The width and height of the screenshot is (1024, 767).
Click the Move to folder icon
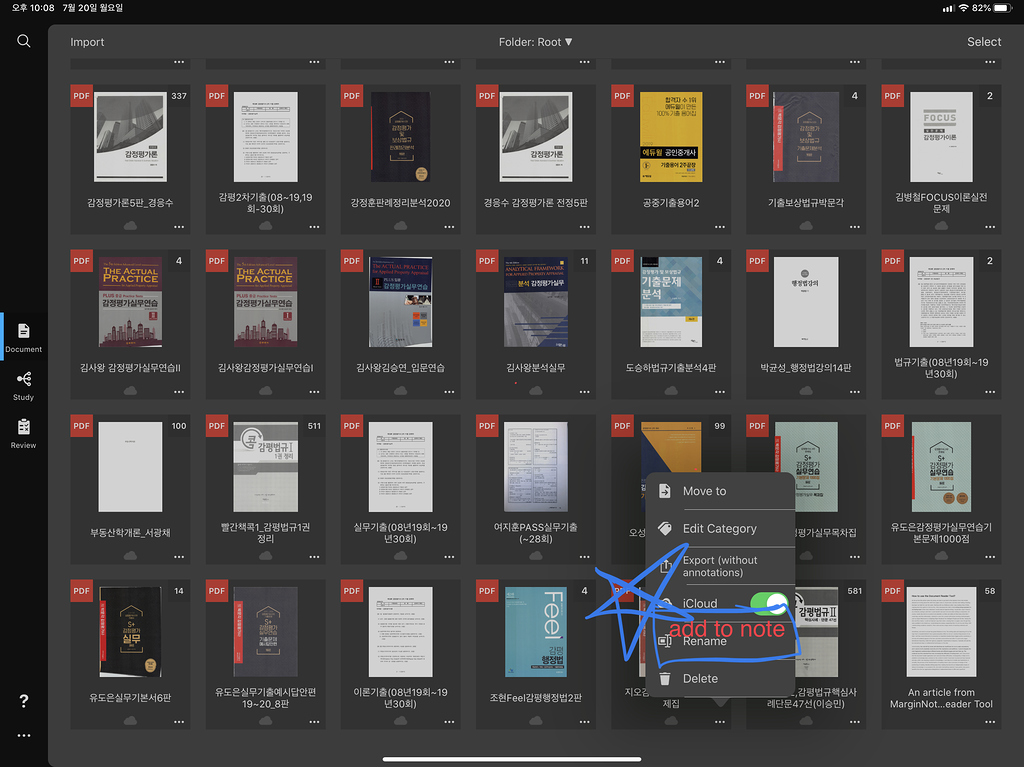[663, 490]
